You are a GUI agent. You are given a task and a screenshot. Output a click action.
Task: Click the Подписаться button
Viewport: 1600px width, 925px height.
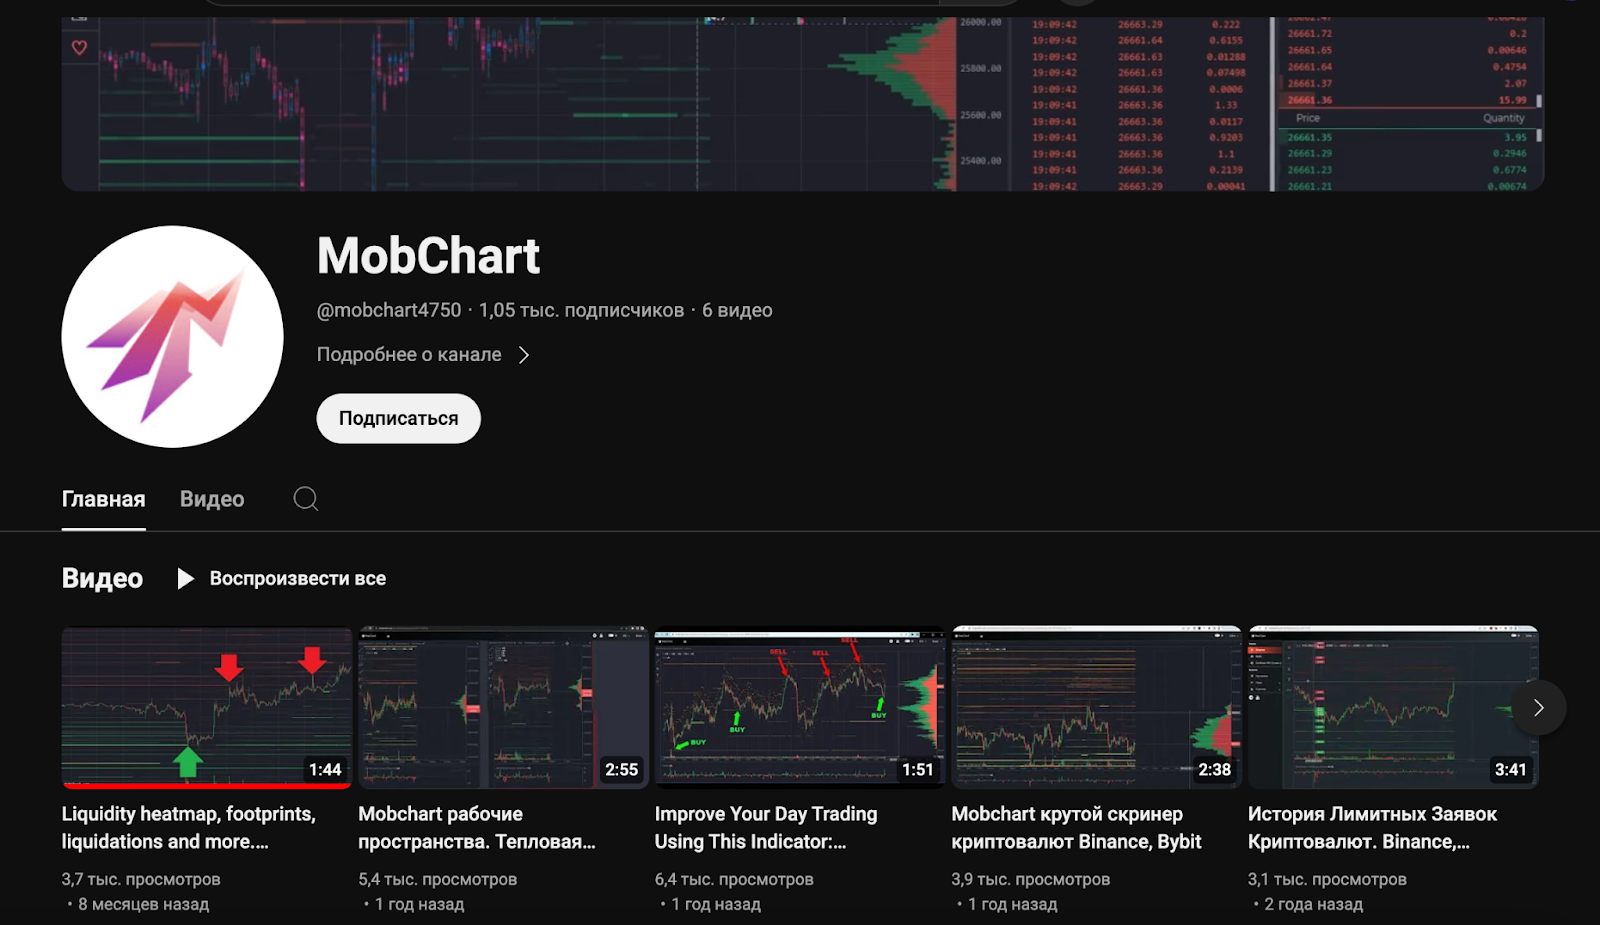tap(398, 418)
